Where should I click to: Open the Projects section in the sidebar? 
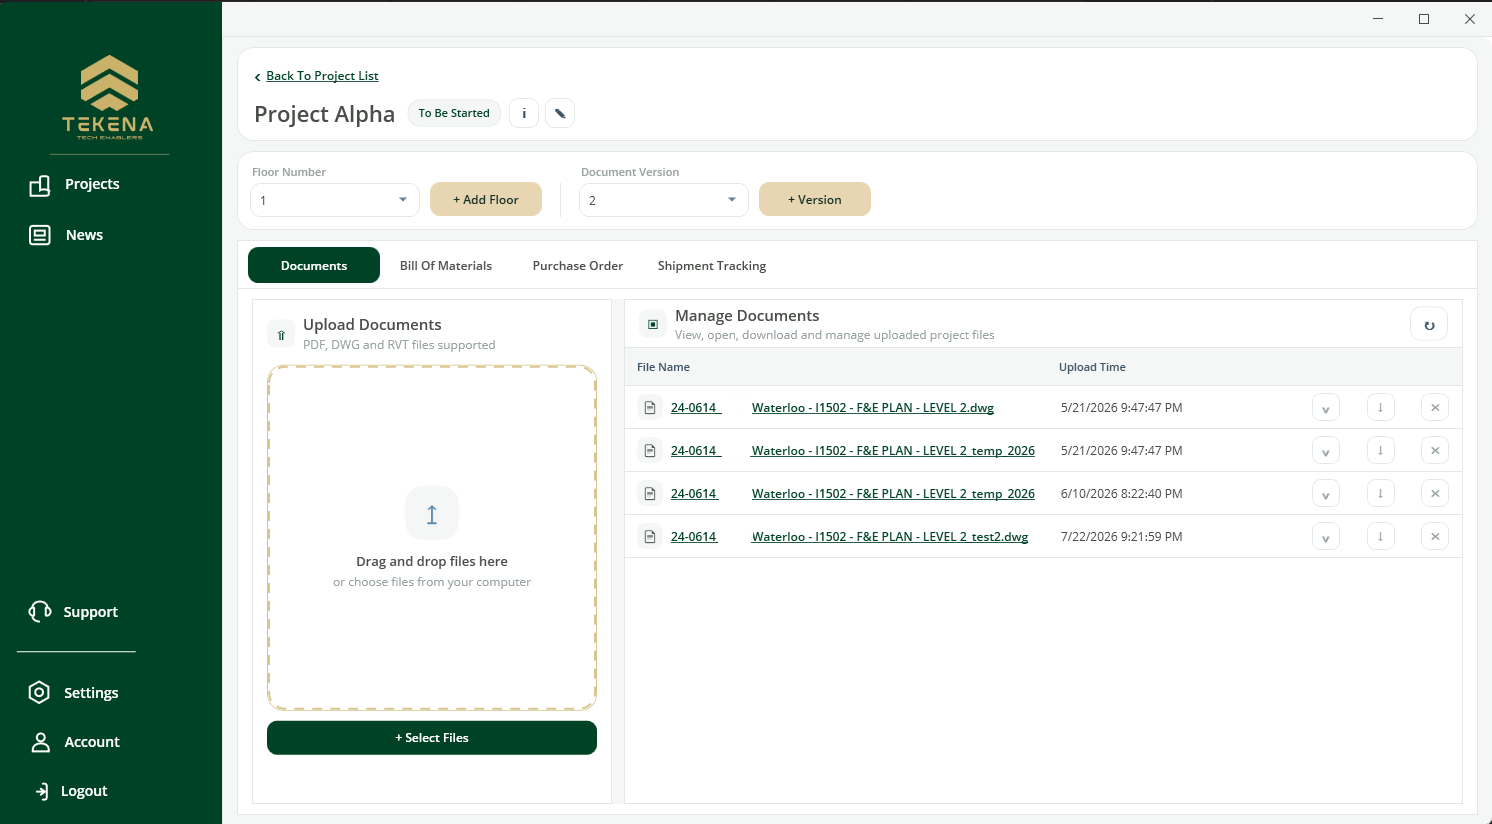[x=74, y=185]
